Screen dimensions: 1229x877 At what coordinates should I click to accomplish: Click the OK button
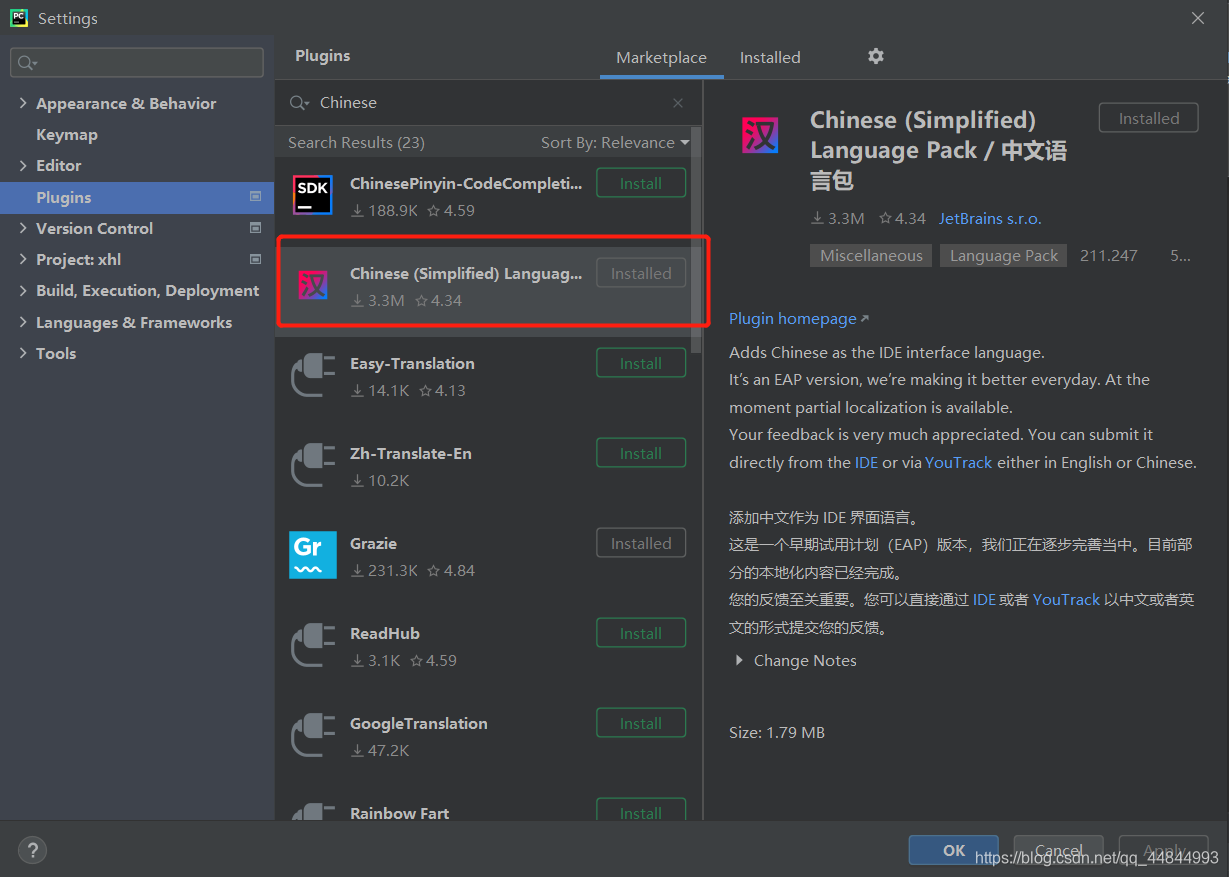point(953,850)
